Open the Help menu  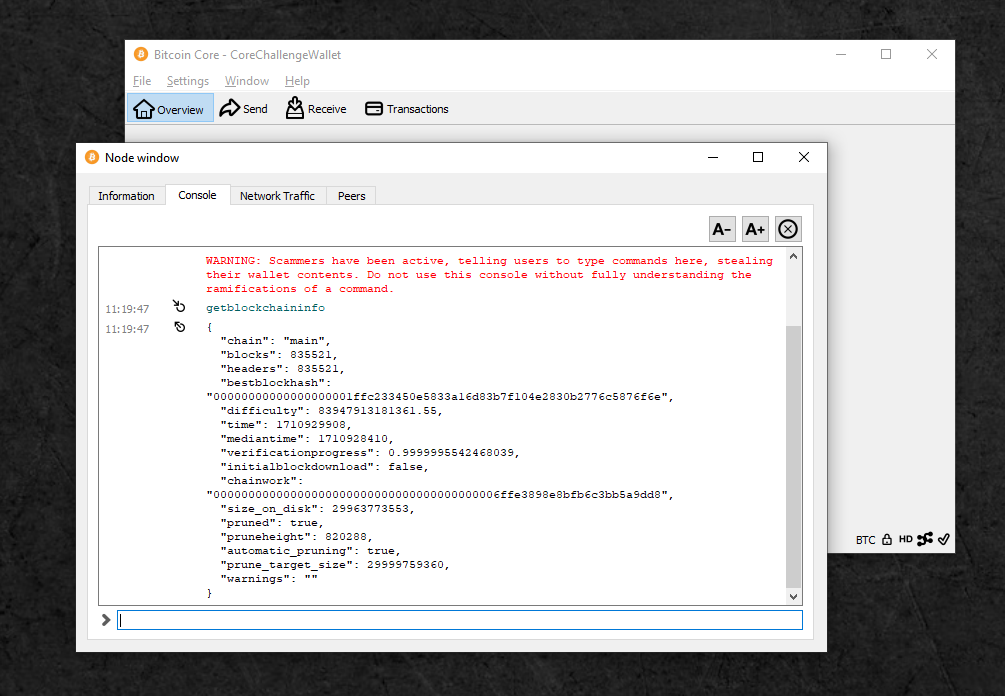pyautogui.click(x=297, y=81)
